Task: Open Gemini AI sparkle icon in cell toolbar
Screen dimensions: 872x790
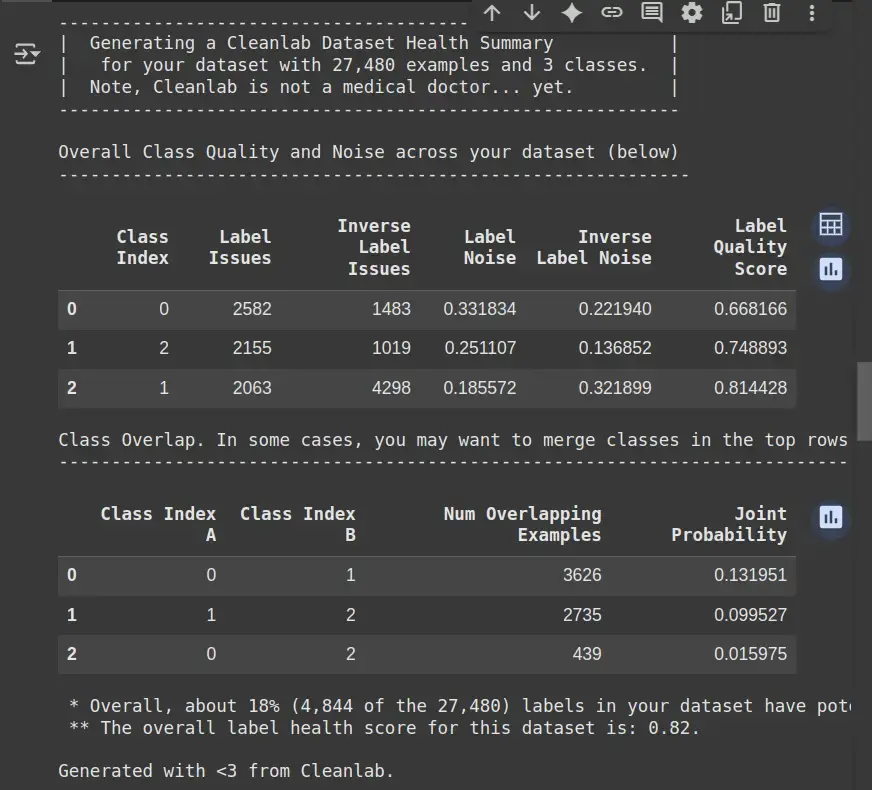Action: [x=572, y=13]
